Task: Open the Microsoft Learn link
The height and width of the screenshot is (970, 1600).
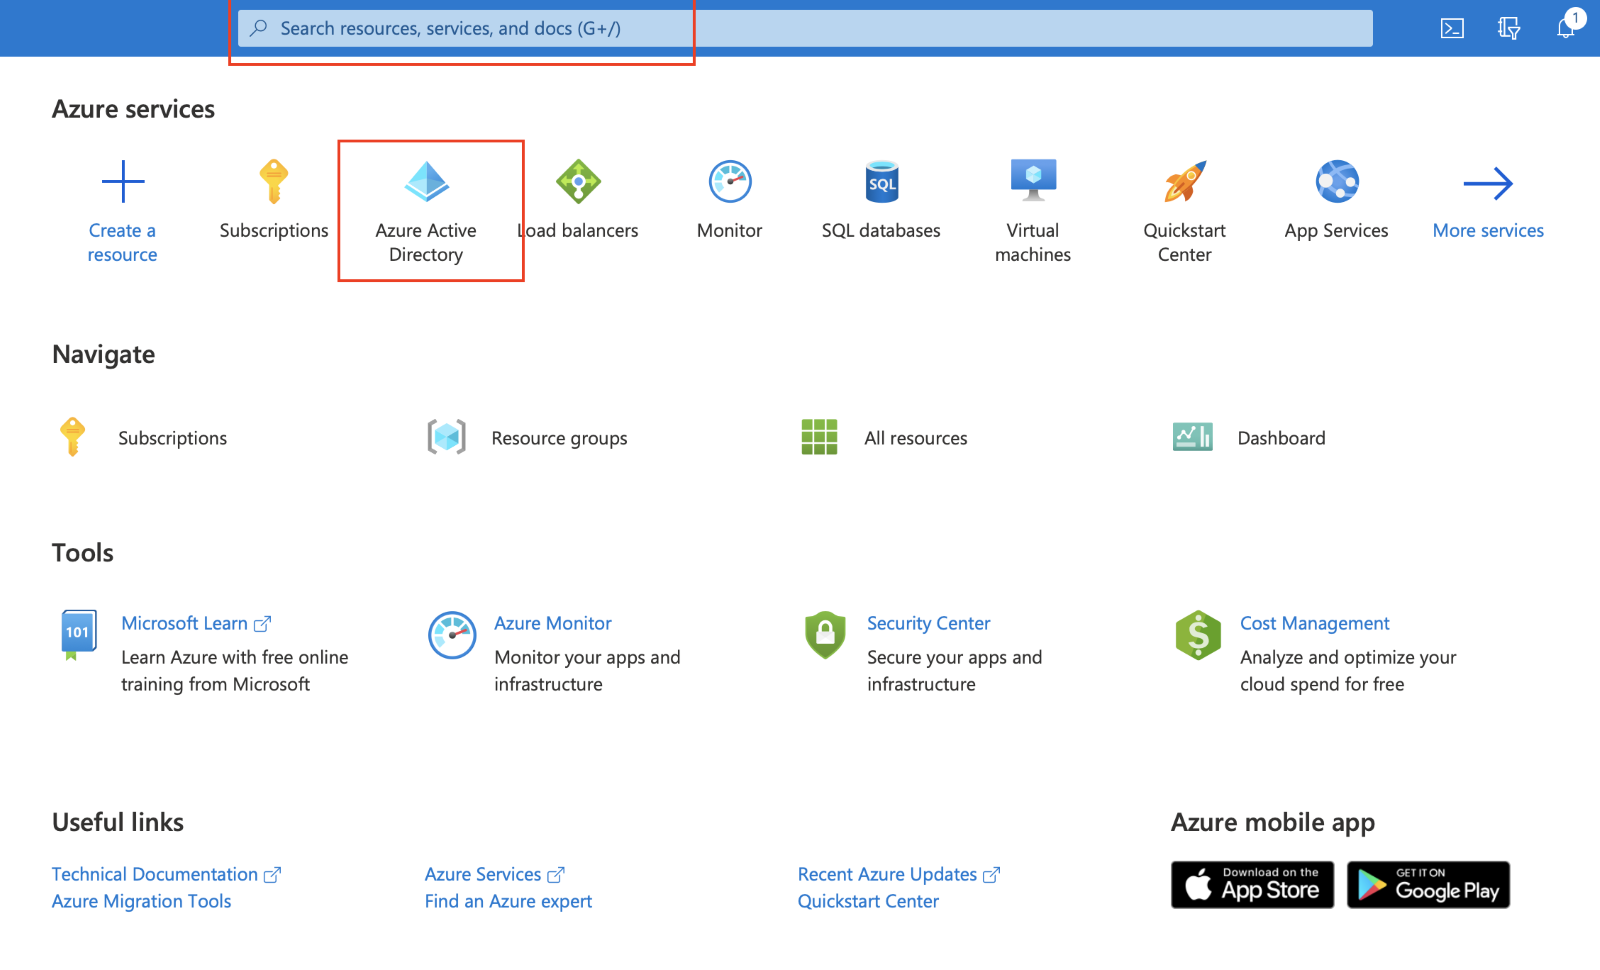Action: (196, 623)
